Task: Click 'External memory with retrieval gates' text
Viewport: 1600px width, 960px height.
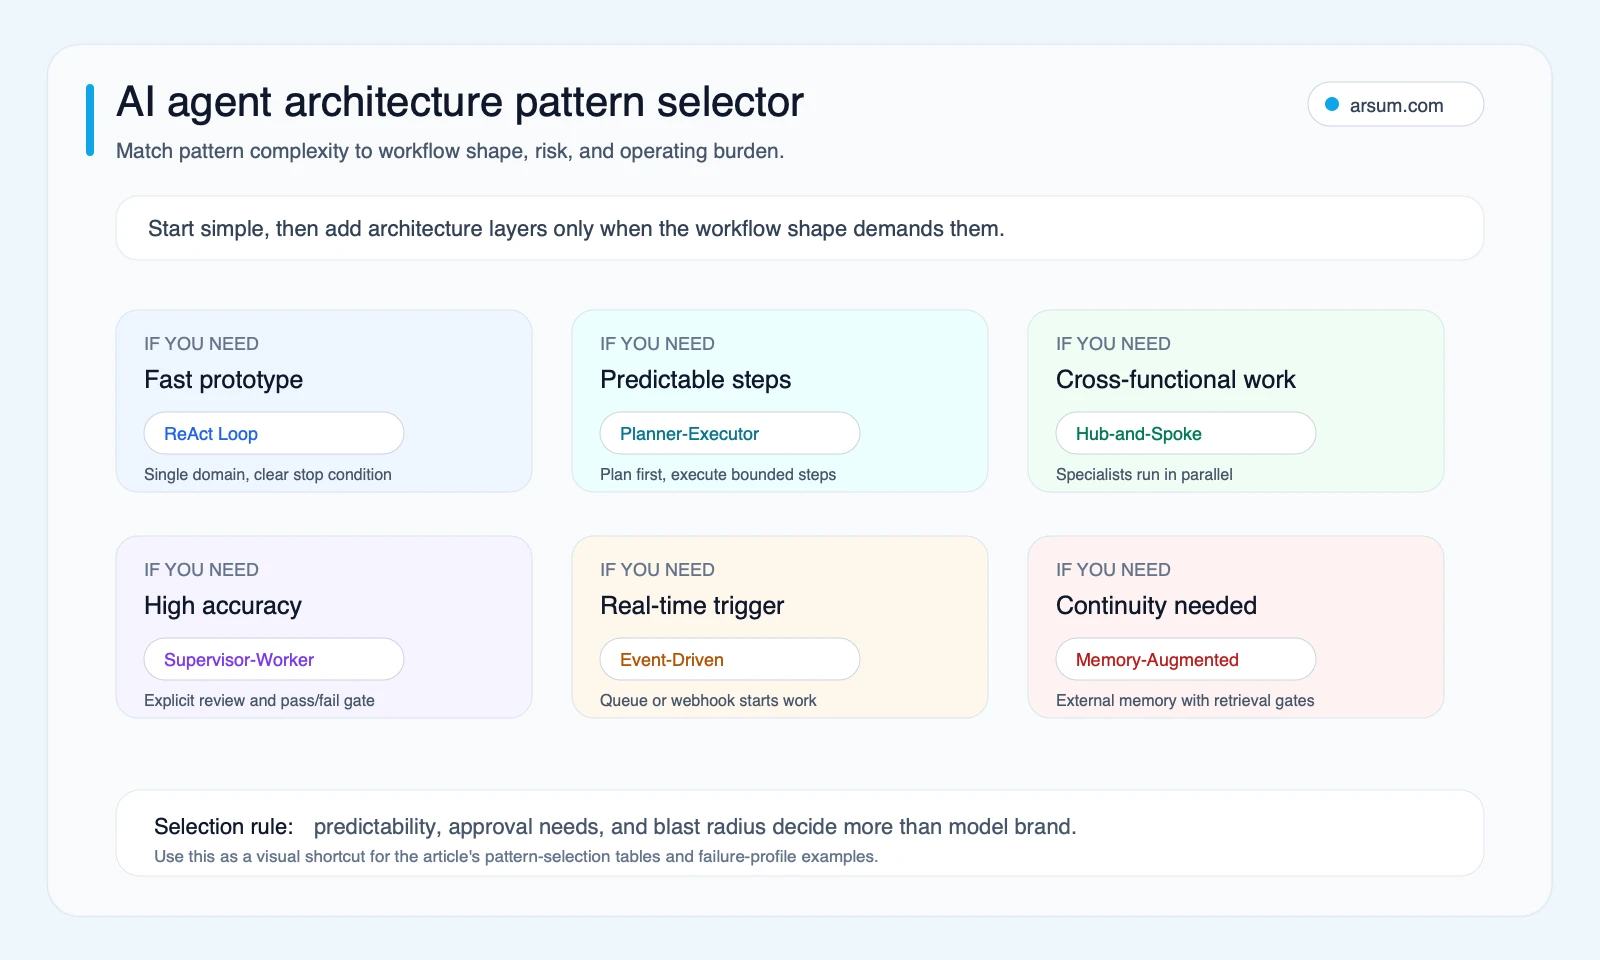Action: coord(1185,700)
